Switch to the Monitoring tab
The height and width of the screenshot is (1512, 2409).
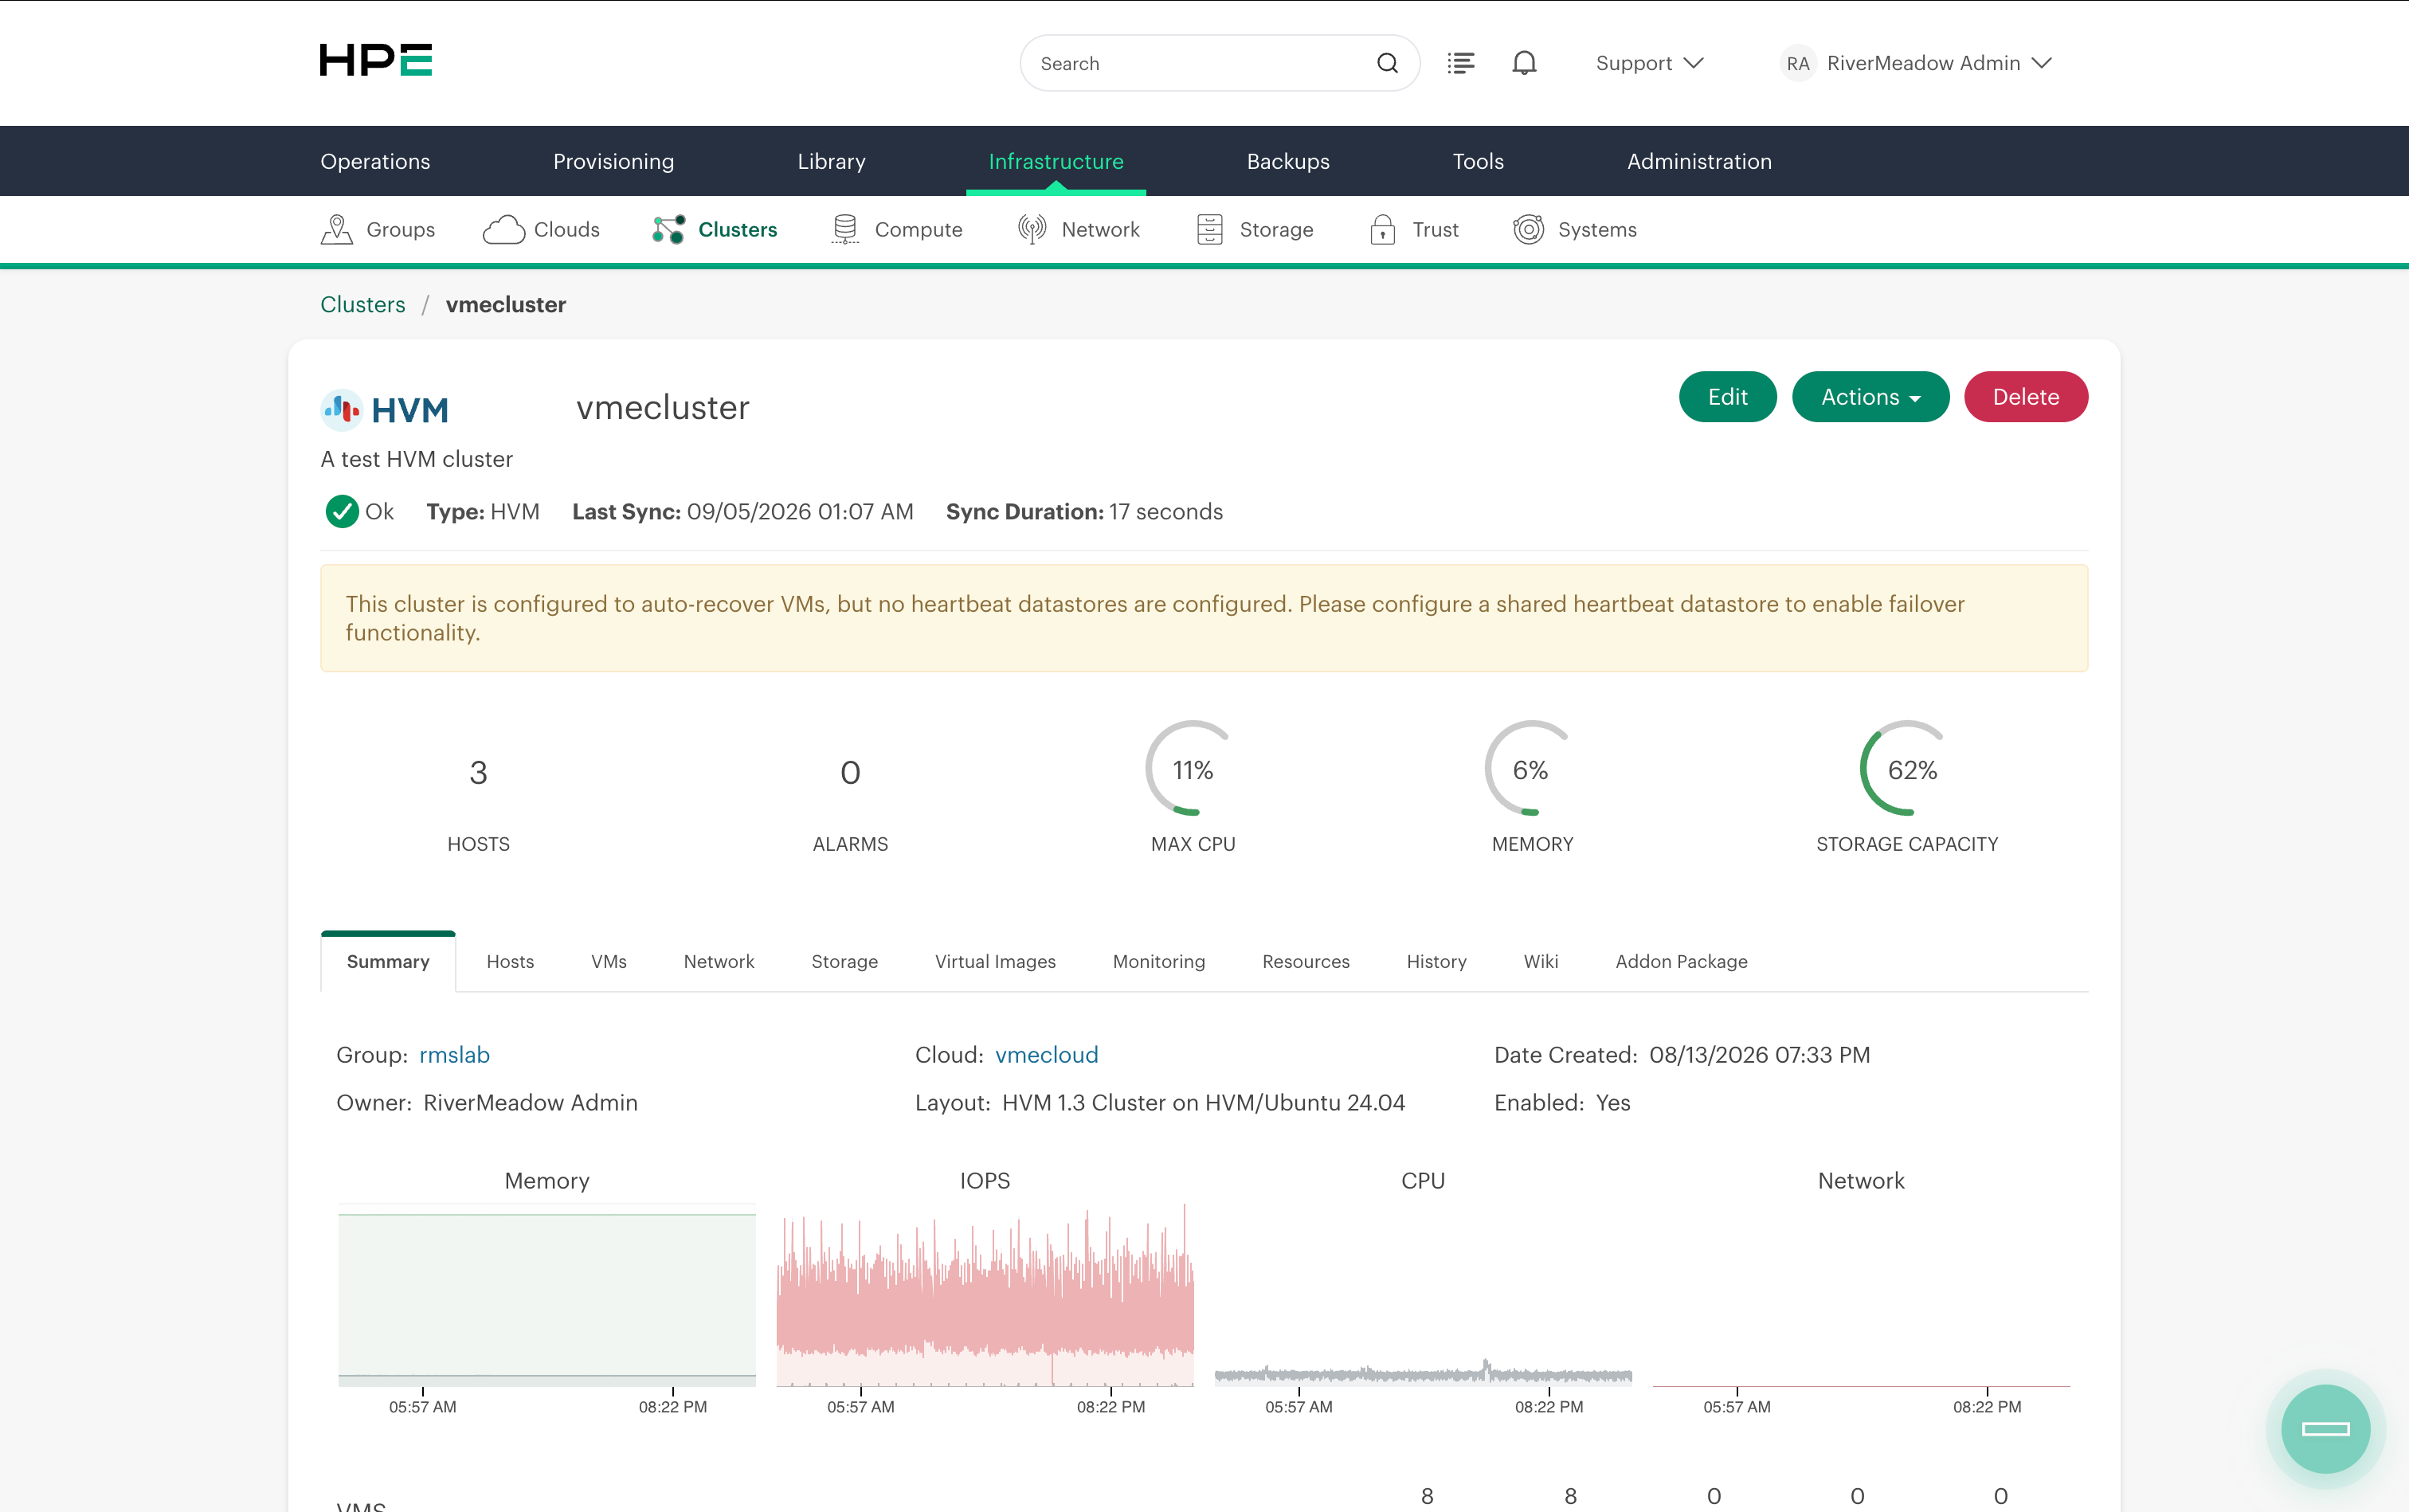tap(1159, 961)
